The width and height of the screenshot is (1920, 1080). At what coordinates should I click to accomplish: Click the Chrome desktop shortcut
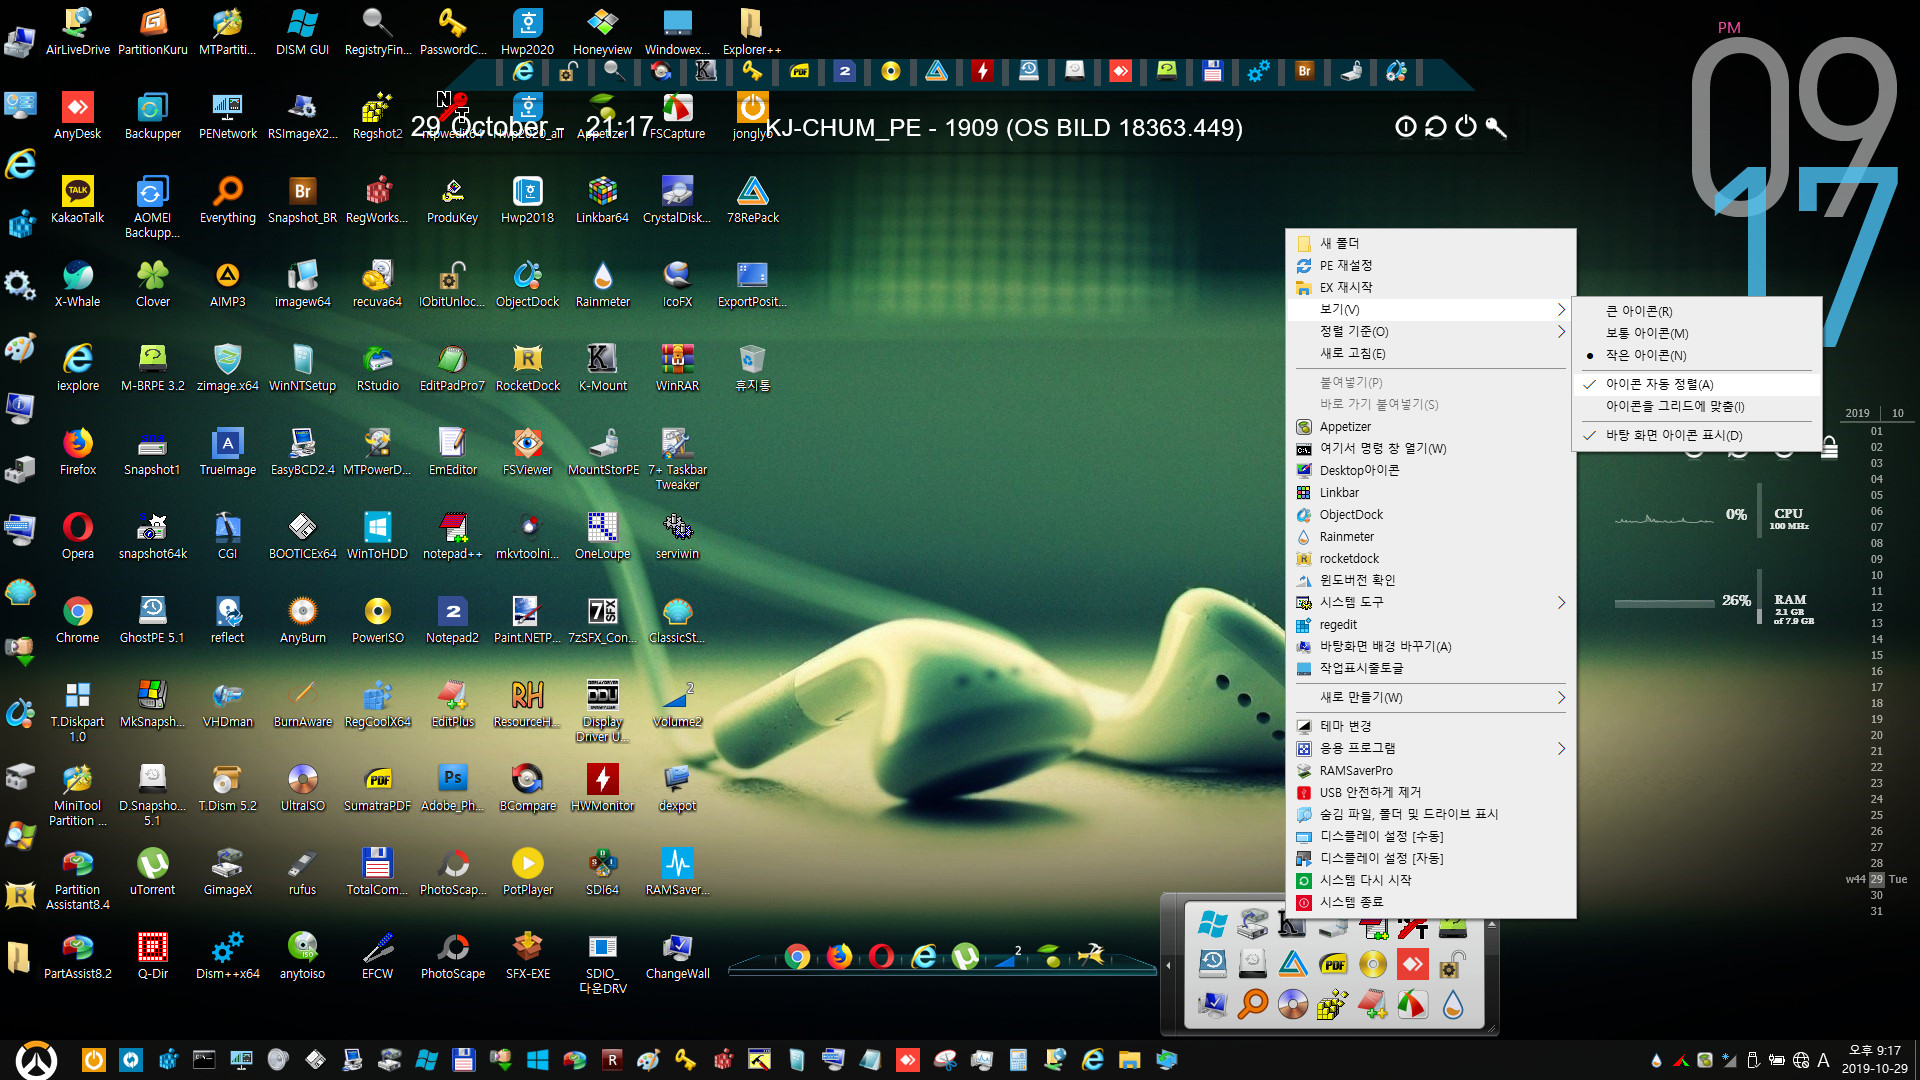click(x=77, y=619)
